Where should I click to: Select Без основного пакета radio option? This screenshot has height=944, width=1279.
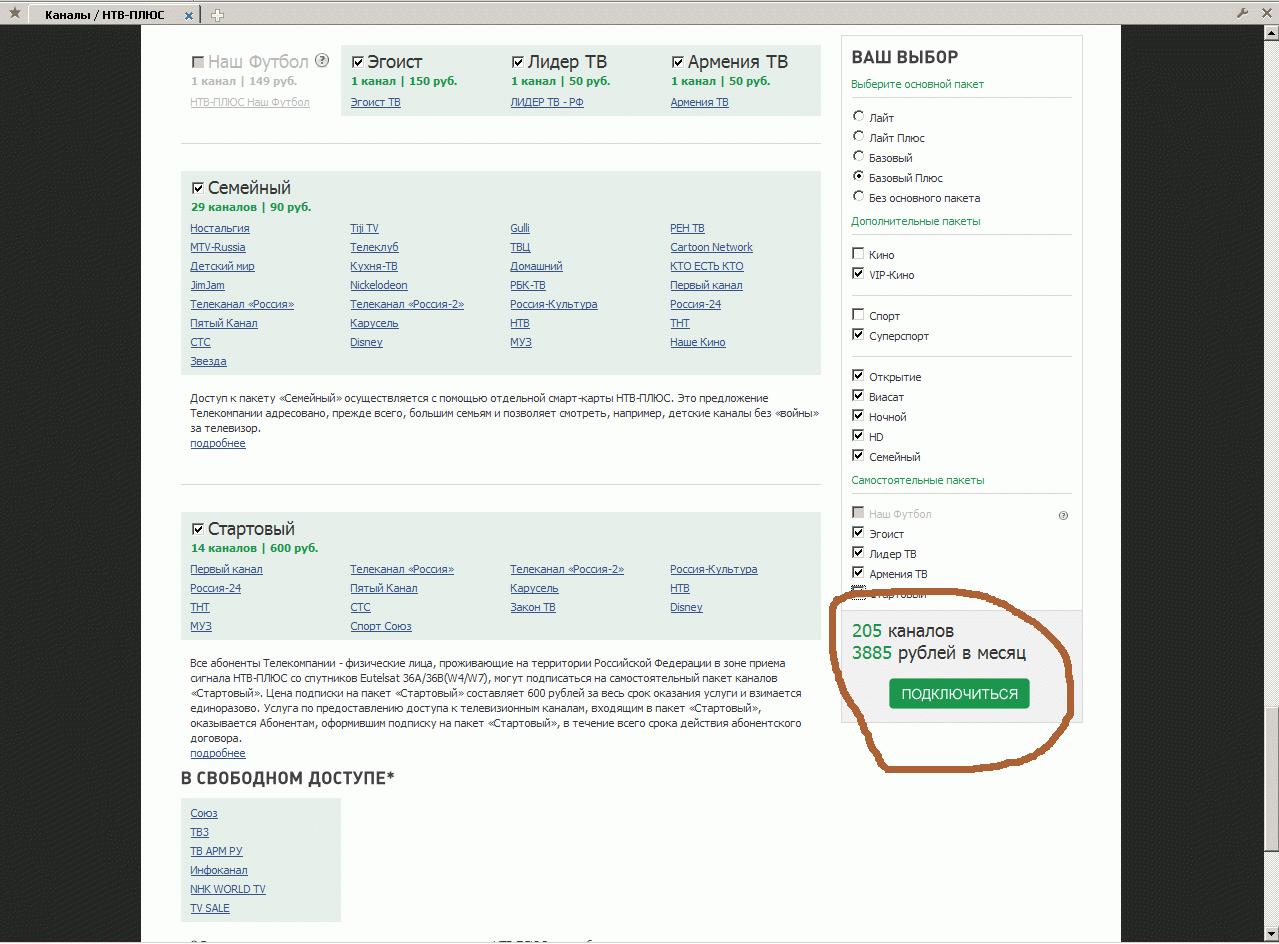click(858, 196)
